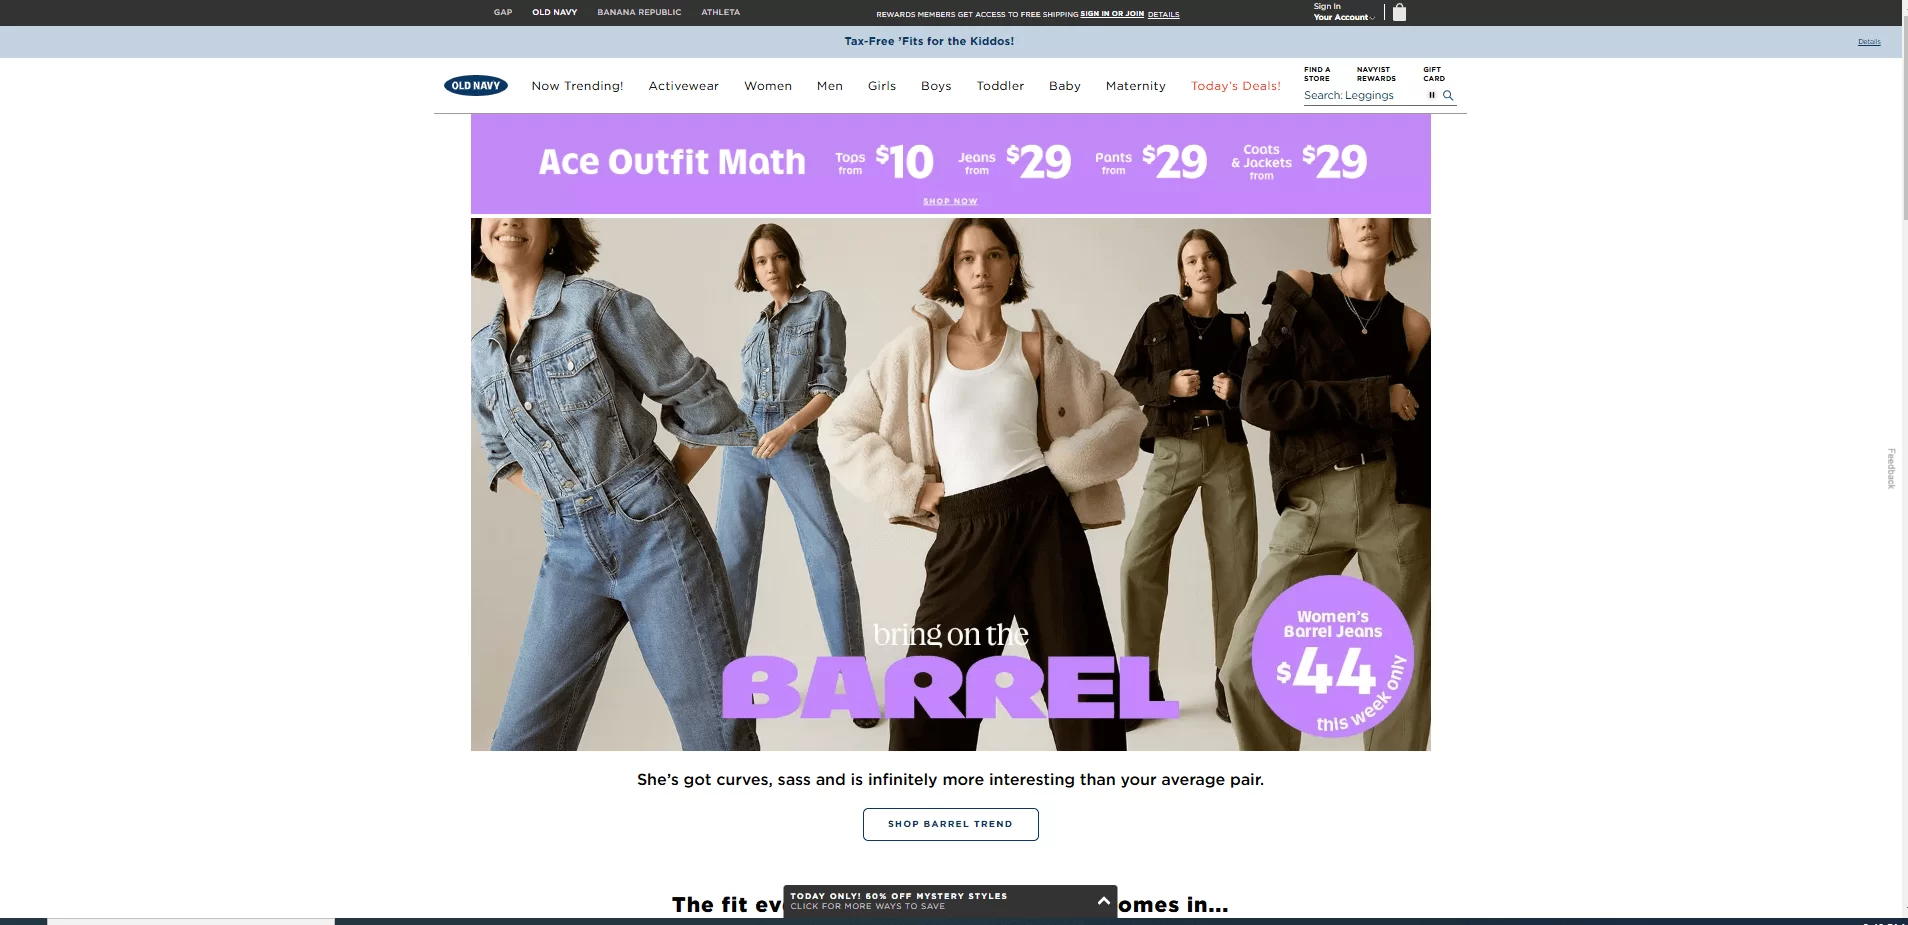Switch to the Athleta brand tab
This screenshot has height=925, width=1908.
[x=720, y=12]
